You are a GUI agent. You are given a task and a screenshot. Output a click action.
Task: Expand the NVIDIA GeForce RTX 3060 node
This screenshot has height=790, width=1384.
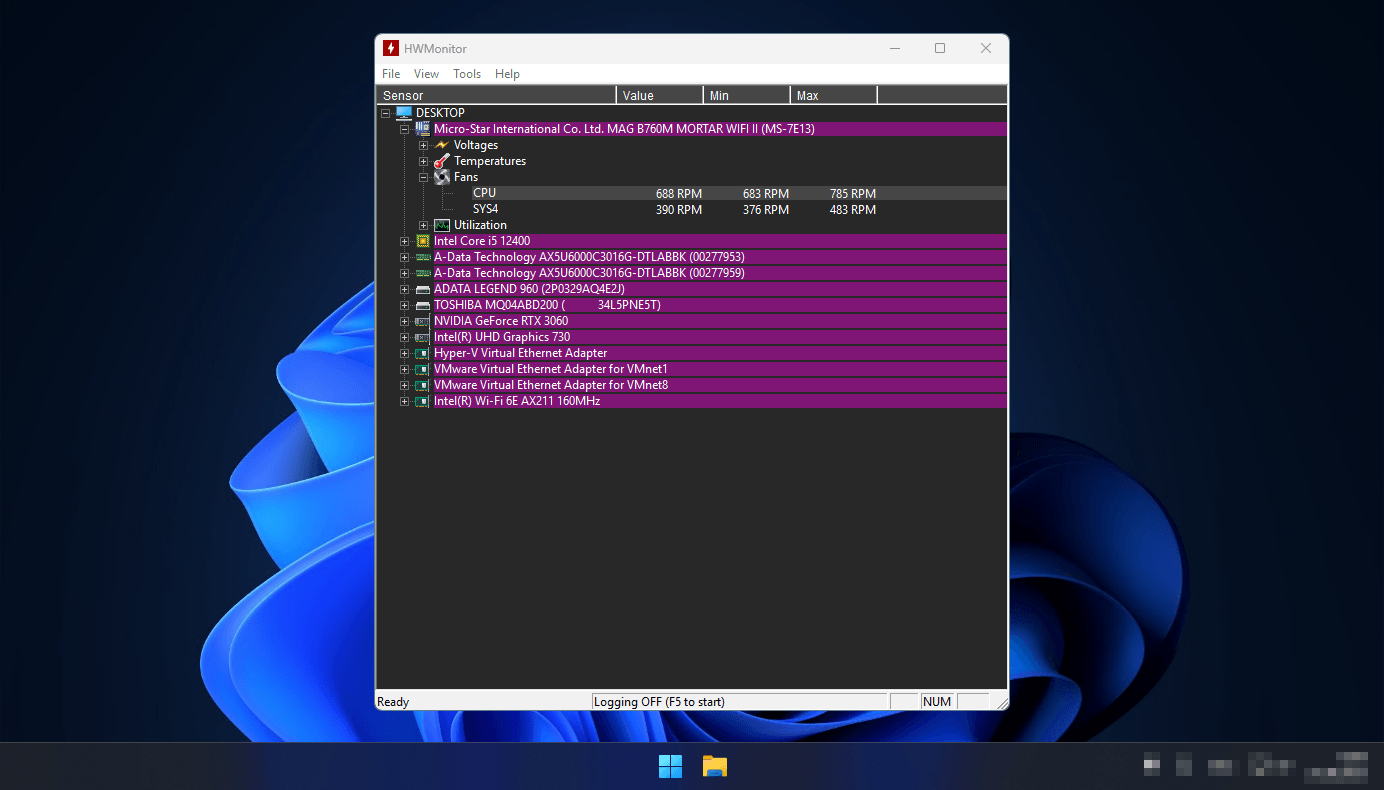(404, 321)
